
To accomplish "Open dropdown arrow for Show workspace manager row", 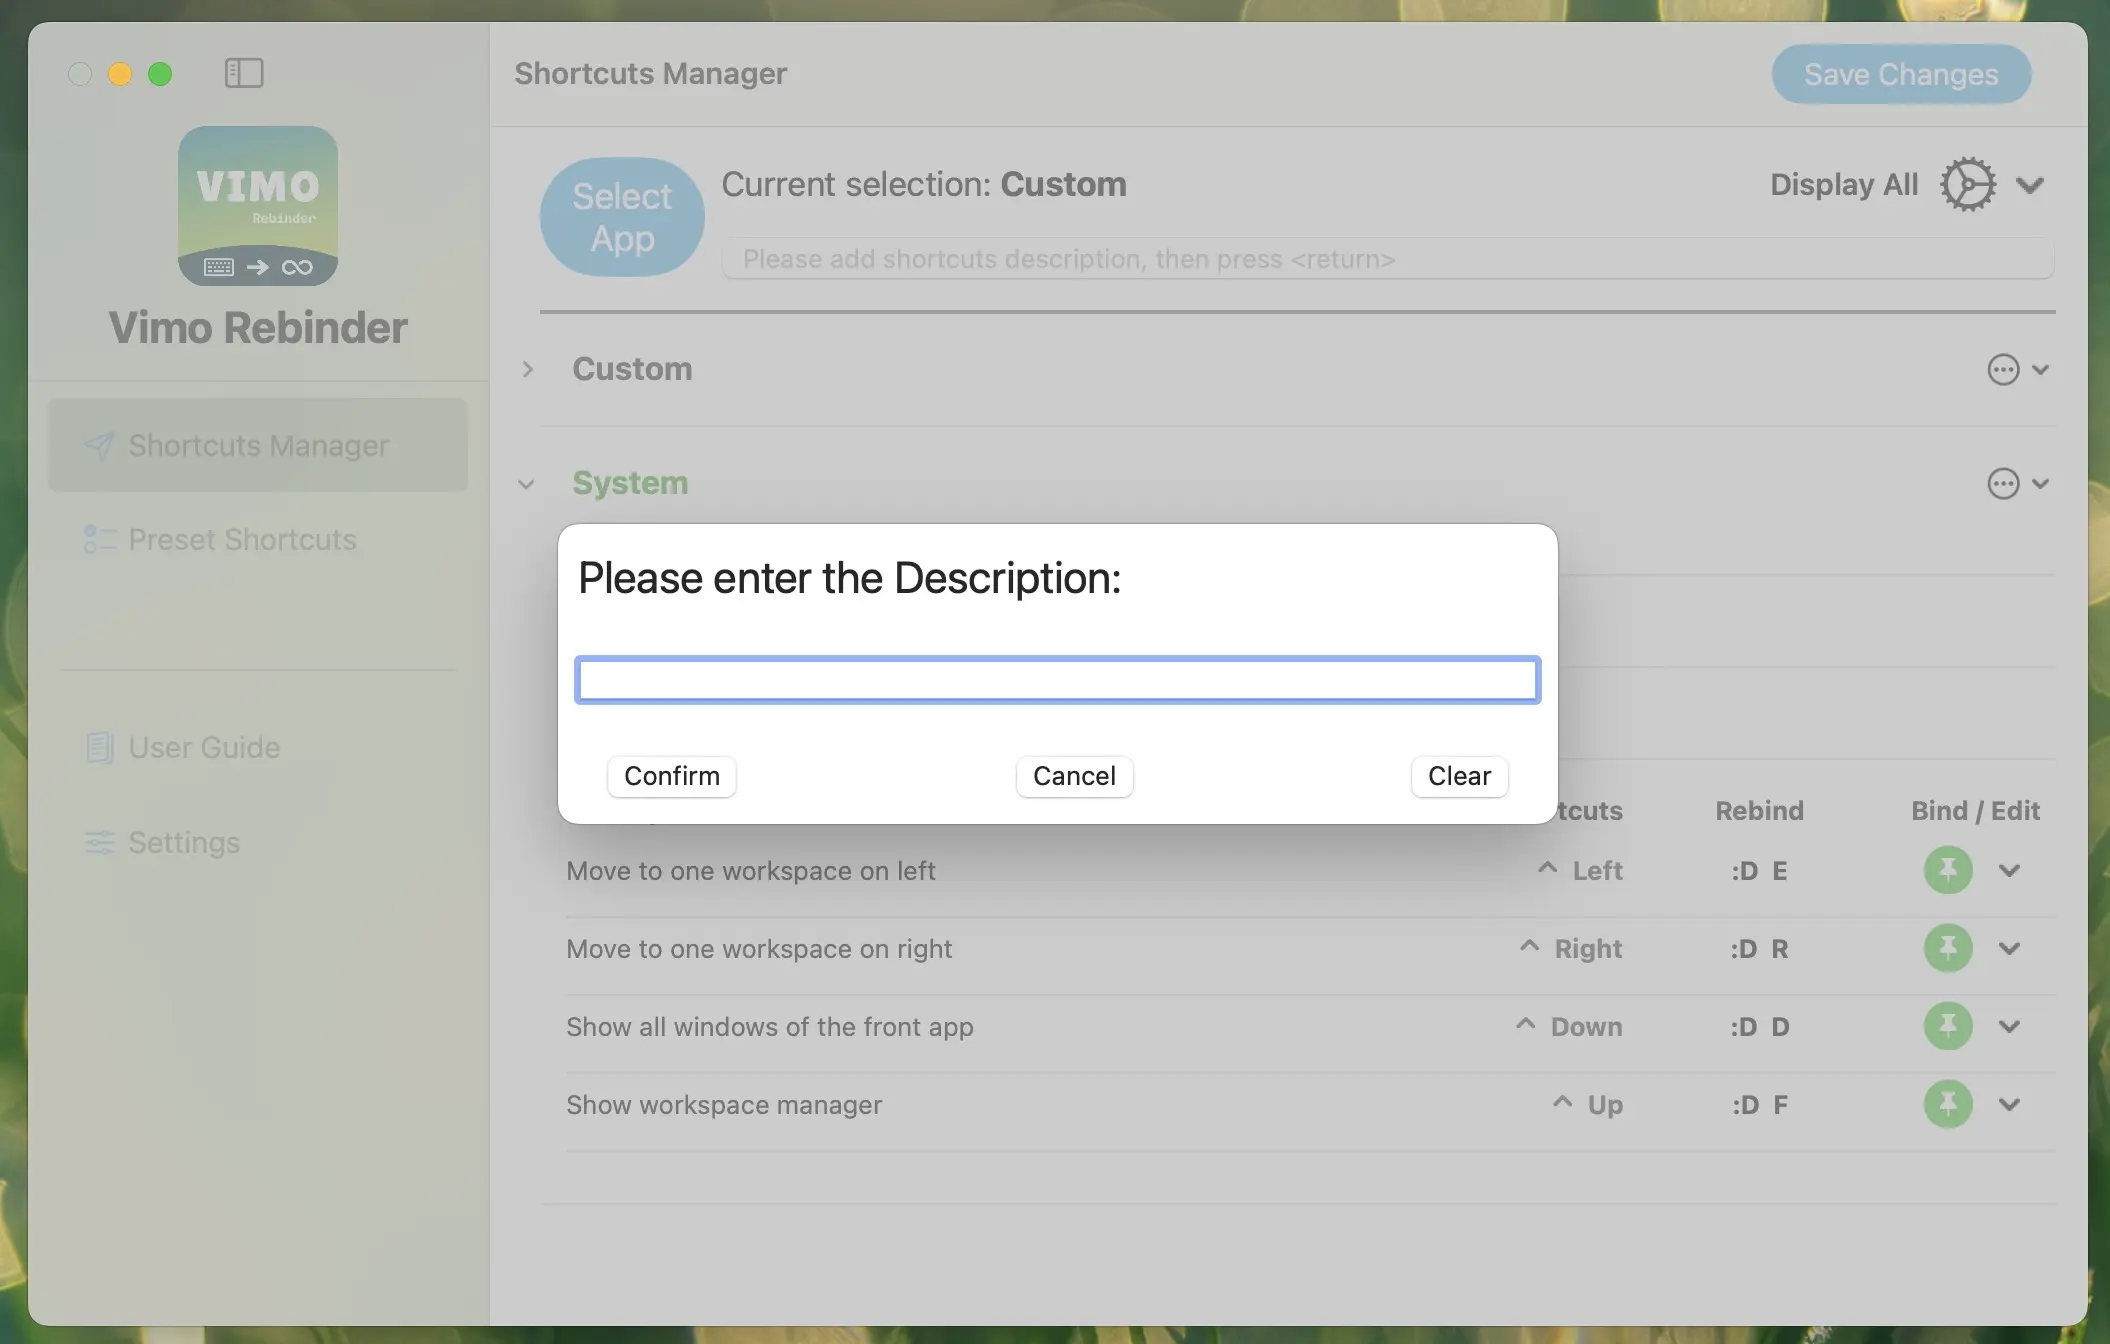I will [x=2010, y=1105].
